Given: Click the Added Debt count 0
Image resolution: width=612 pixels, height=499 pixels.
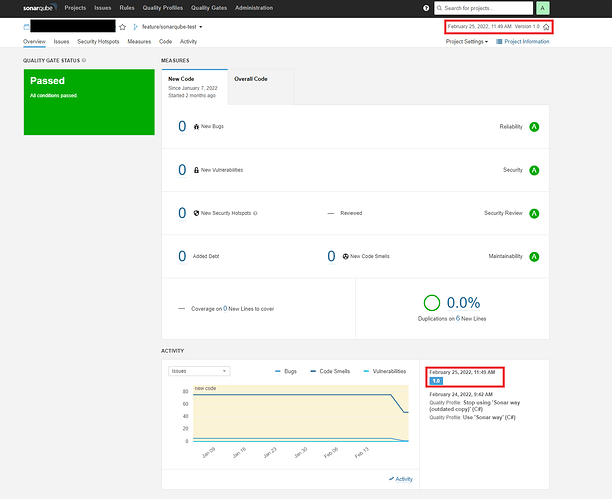Looking at the screenshot, I should tap(182, 257).
